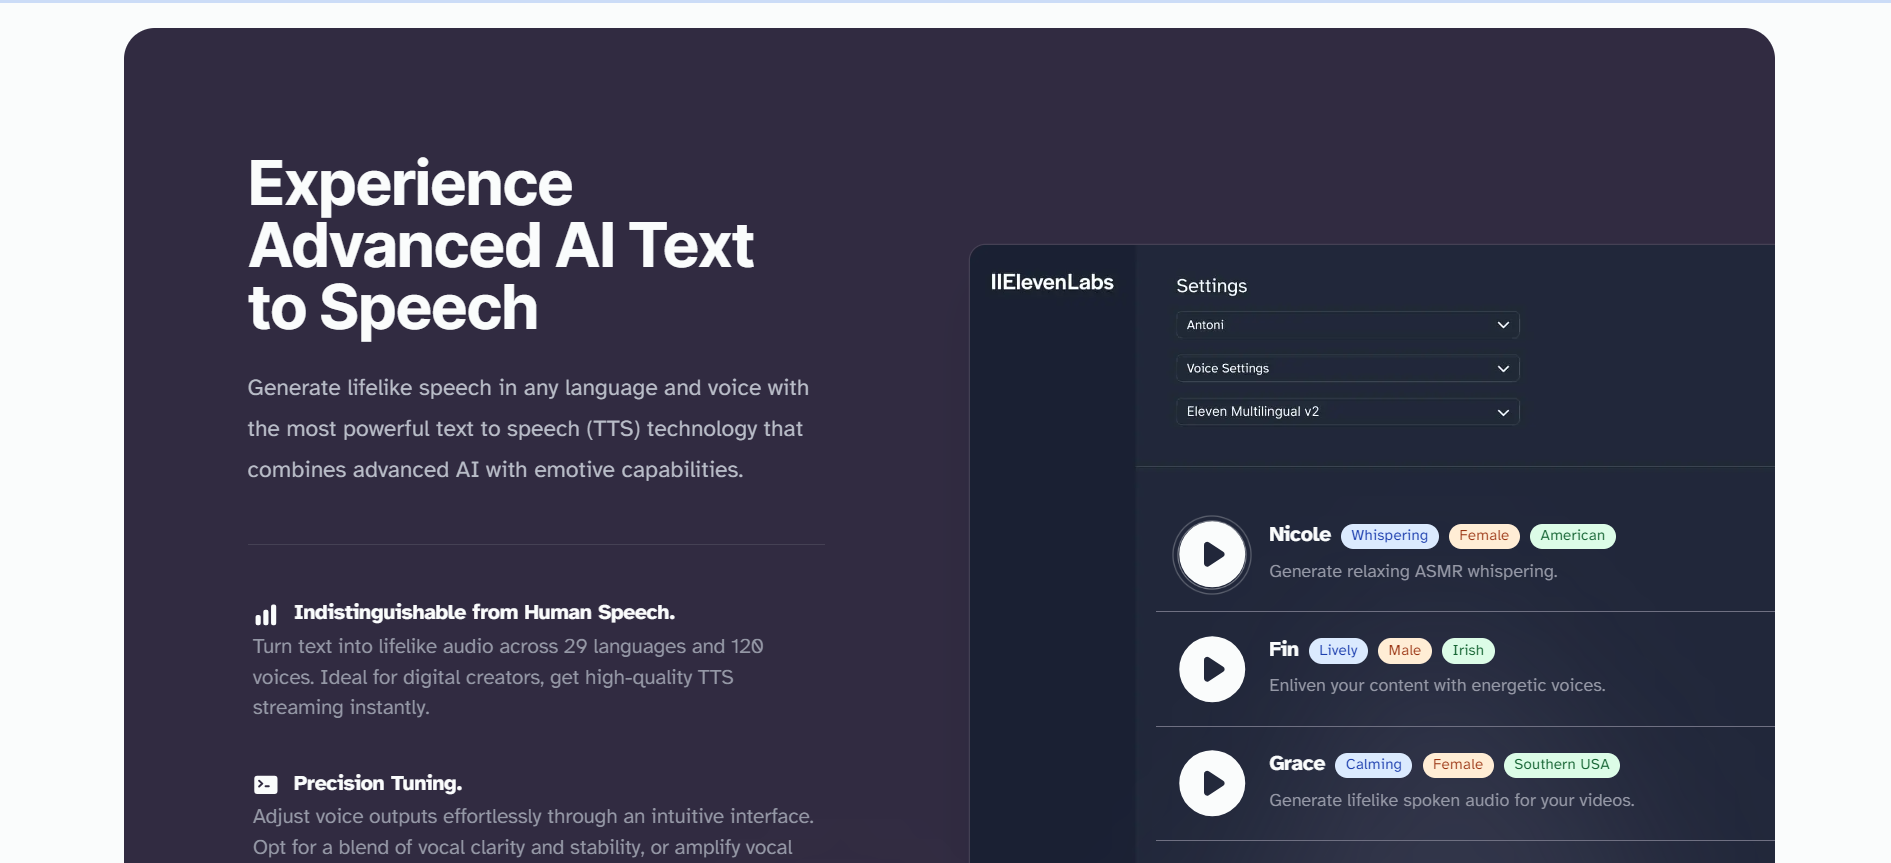
Task: Click the IIElevenLabs logo
Action: 1051,282
